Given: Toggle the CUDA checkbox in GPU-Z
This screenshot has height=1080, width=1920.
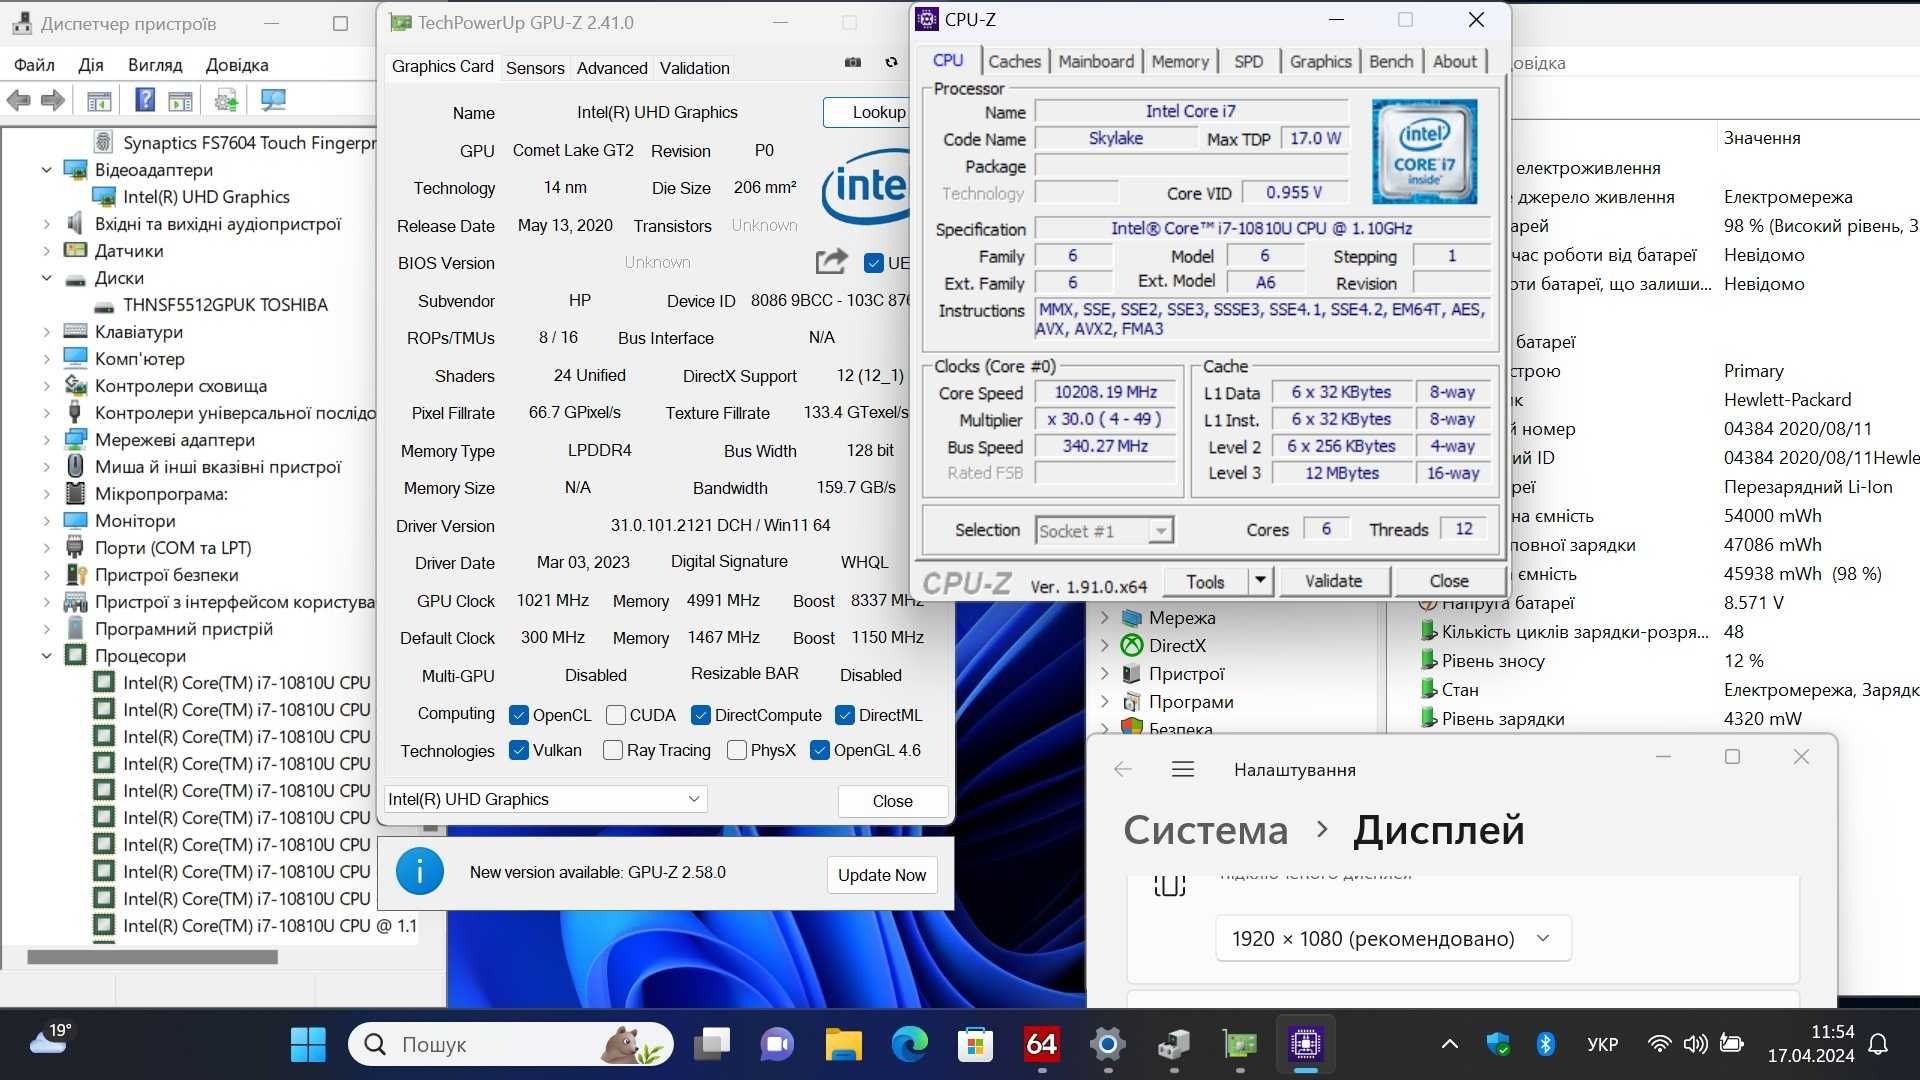Looking at the screenshot, I should pyautogui.click(x=615, y=715).
